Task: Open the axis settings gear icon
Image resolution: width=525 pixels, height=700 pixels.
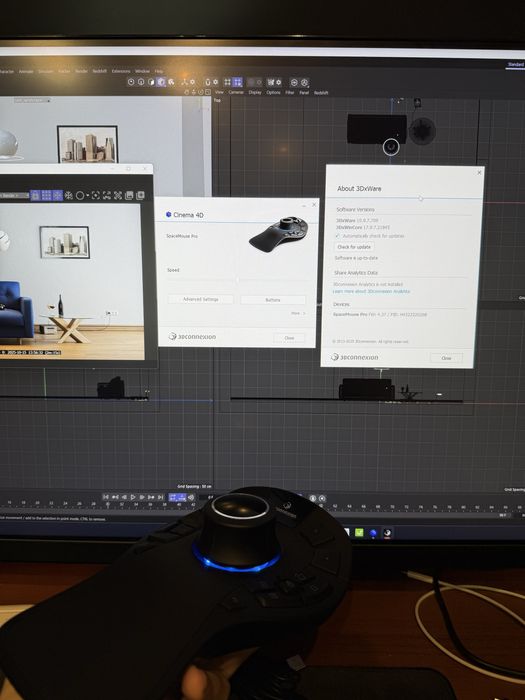Action: (x=192, y=82)
